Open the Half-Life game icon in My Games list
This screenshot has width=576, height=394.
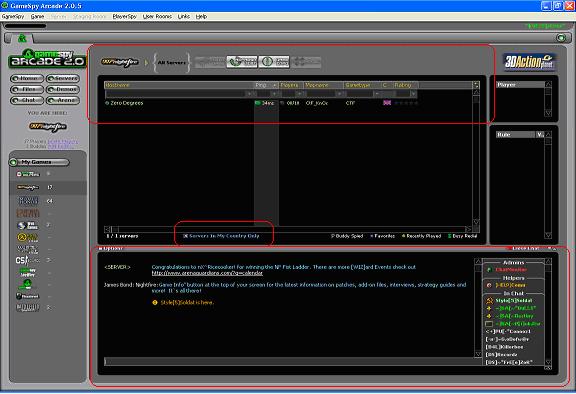28,238
